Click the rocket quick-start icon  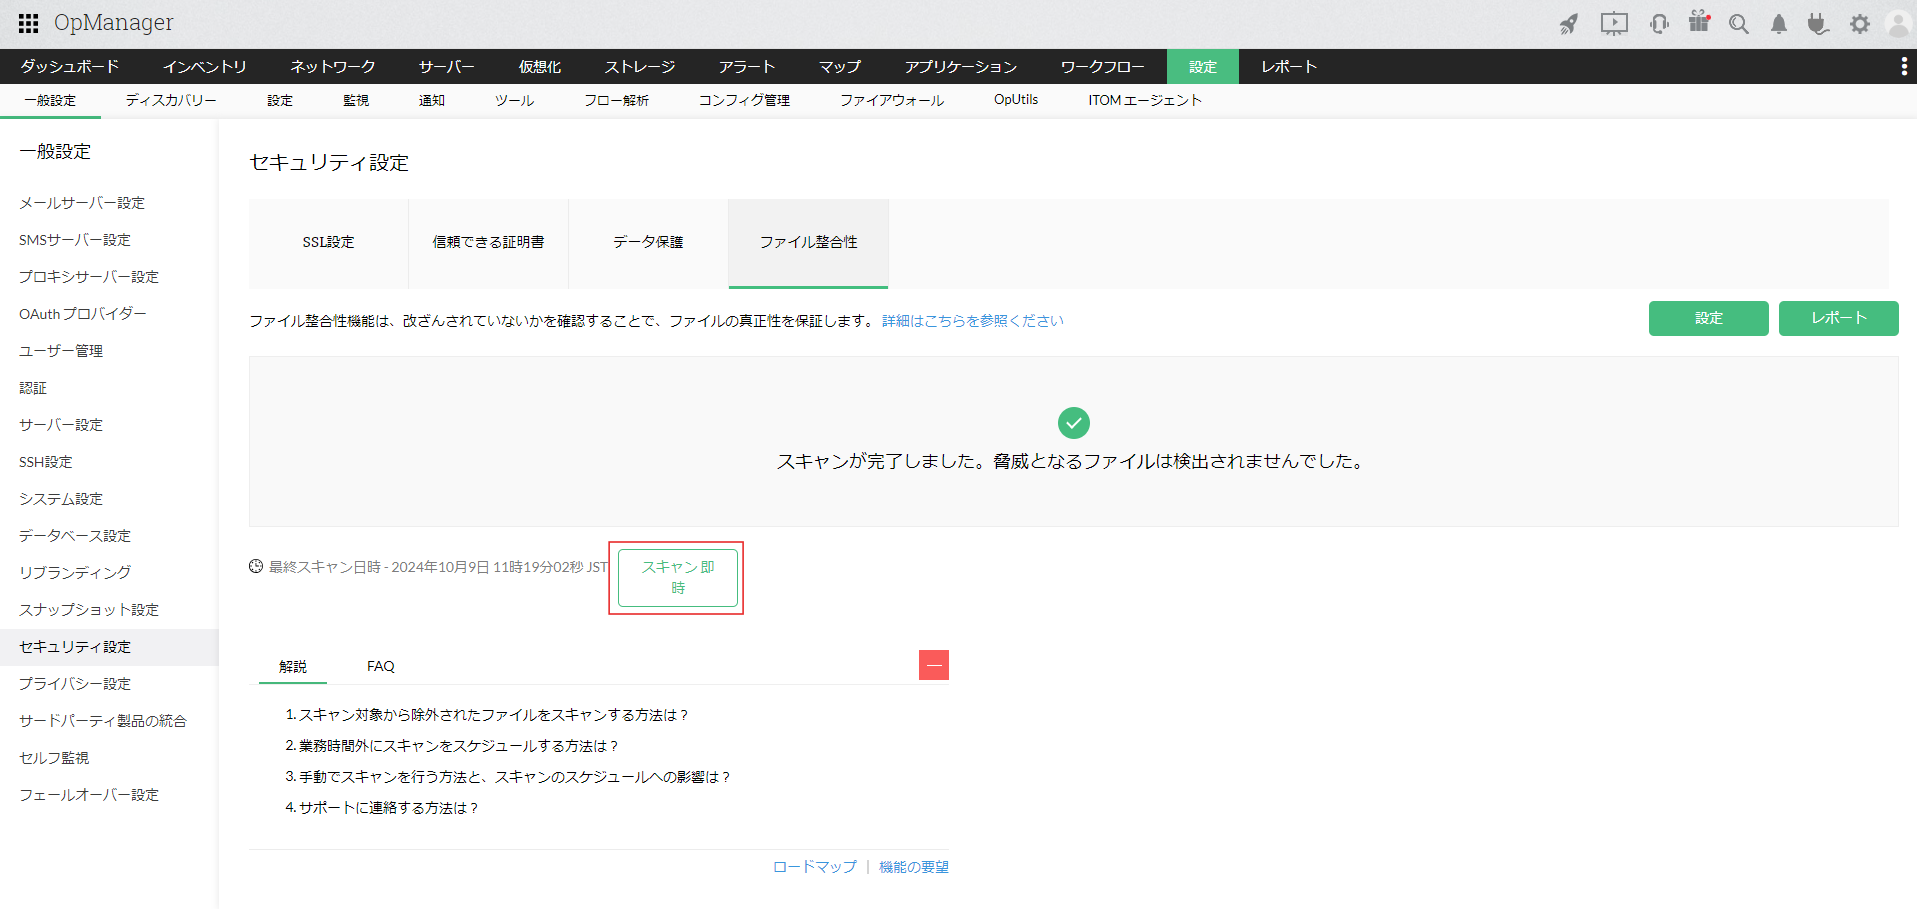click(x=1569, y=24)
